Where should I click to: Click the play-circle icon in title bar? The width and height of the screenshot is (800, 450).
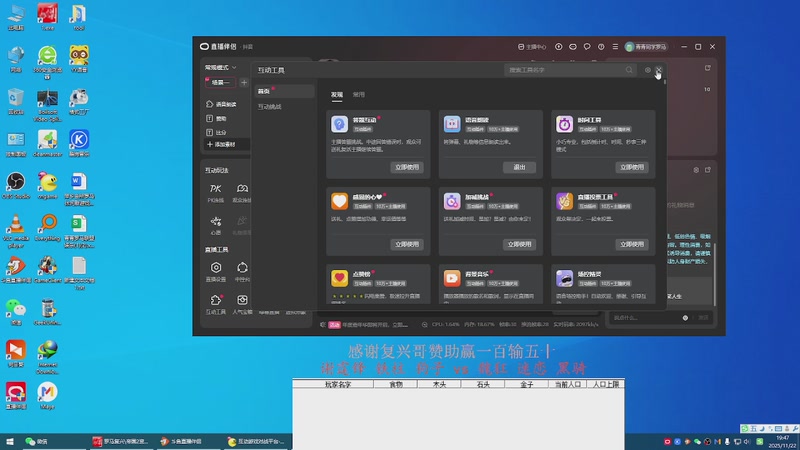559,46
